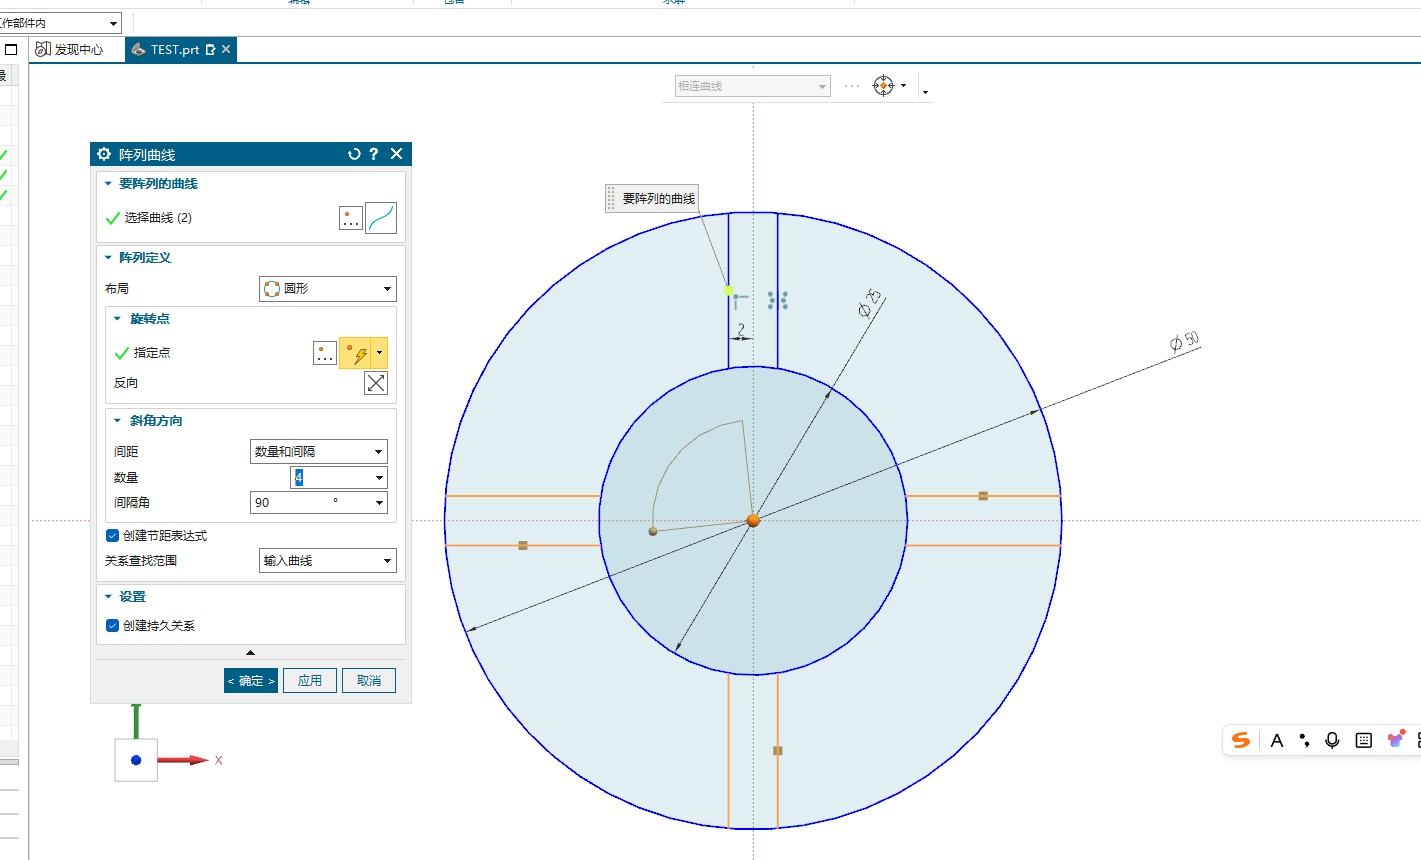
Task: Open the input method soft keyboard icon
Action: pyautogui.click(x=1363, y=740)
